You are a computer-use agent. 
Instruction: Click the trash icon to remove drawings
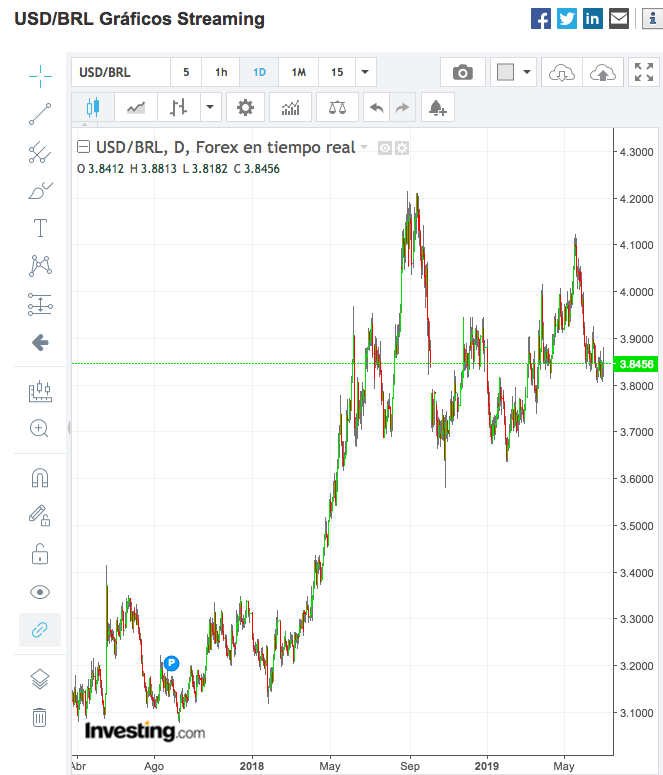[40, 717]
